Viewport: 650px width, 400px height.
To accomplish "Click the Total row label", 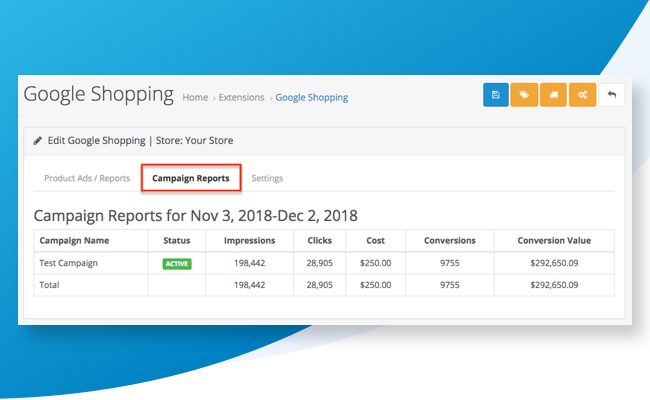I will 49,285.
